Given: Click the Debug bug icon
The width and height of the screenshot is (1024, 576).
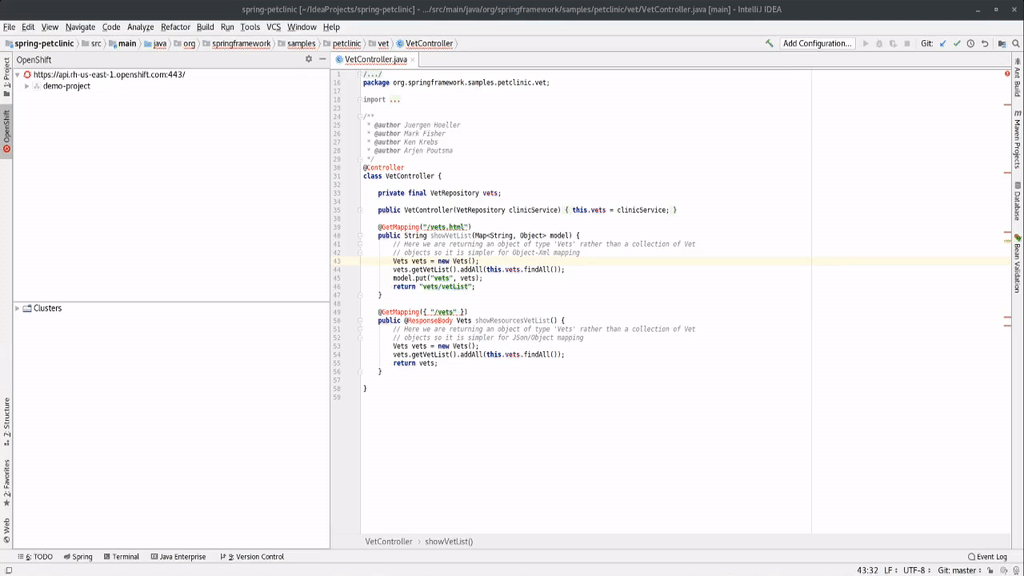Looking at the screenshot, I should (x=879, y=43).
